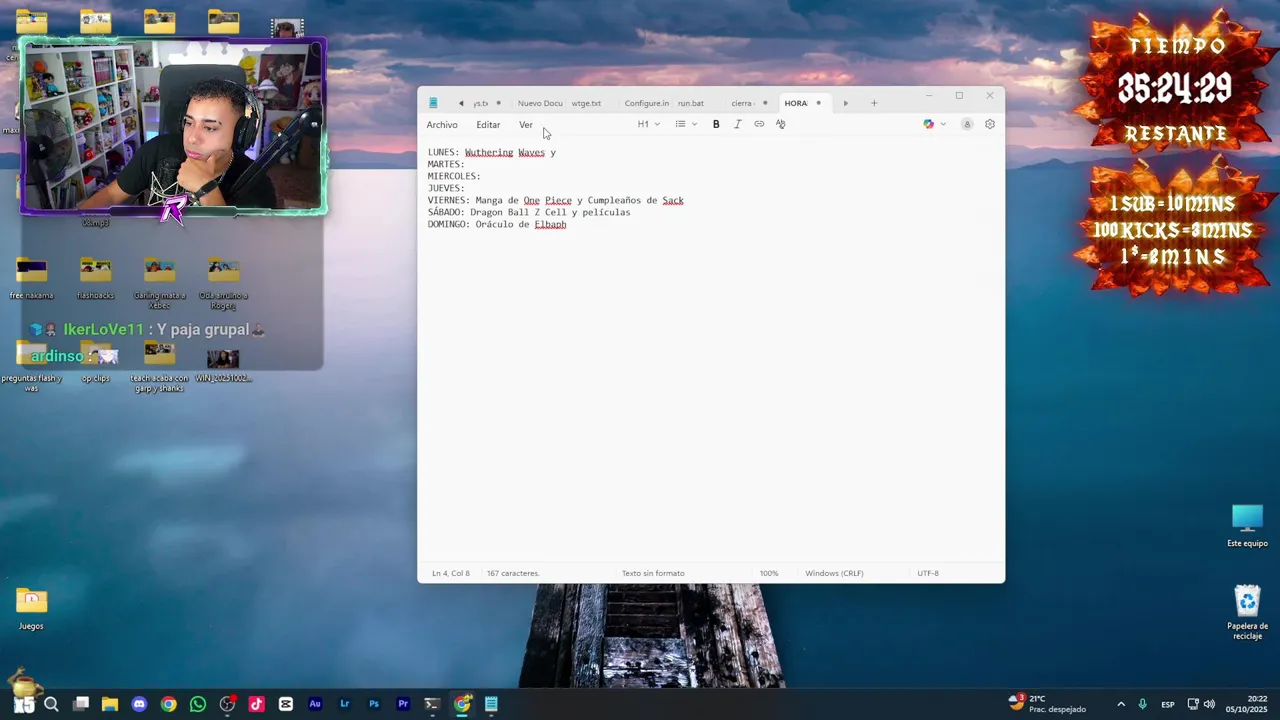
Task: Expand the Copilot dropdown arrow
Action: pos(943,124)
